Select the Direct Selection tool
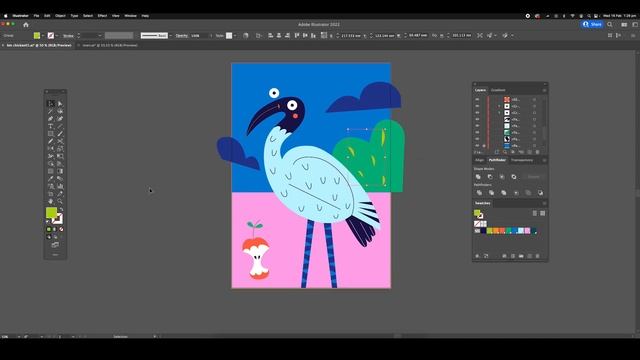Image resolution: width=640 pixels, height=360 pixels. coord(60,104)
